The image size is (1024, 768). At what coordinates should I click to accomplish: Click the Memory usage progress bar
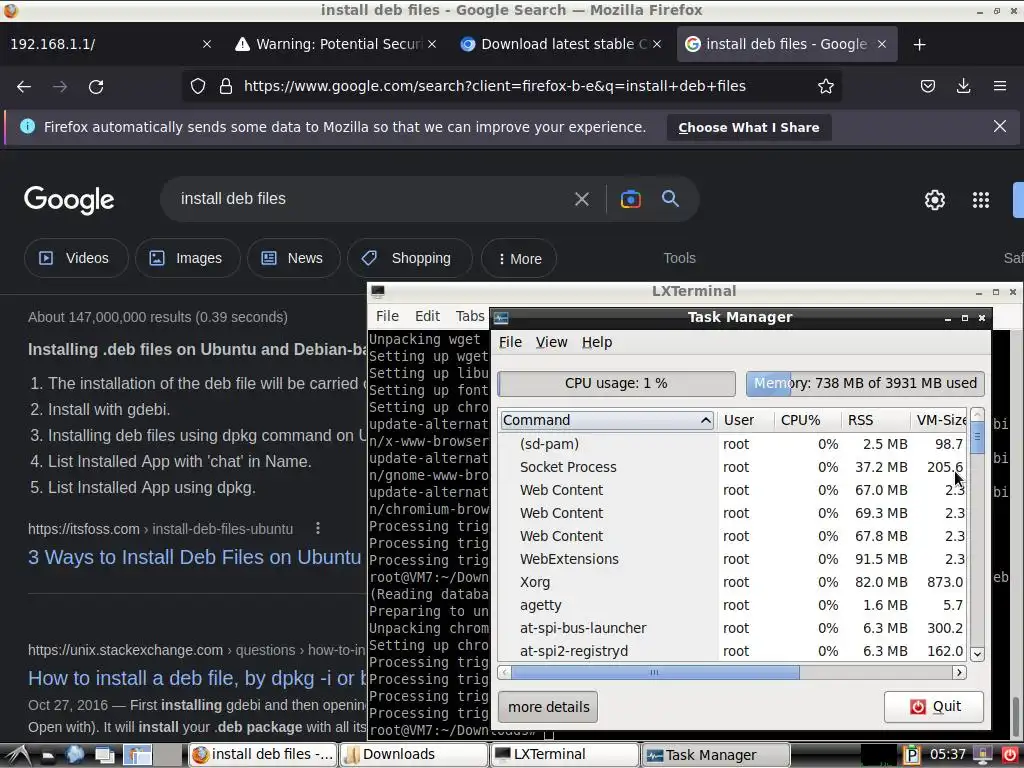tap(865, 383)
